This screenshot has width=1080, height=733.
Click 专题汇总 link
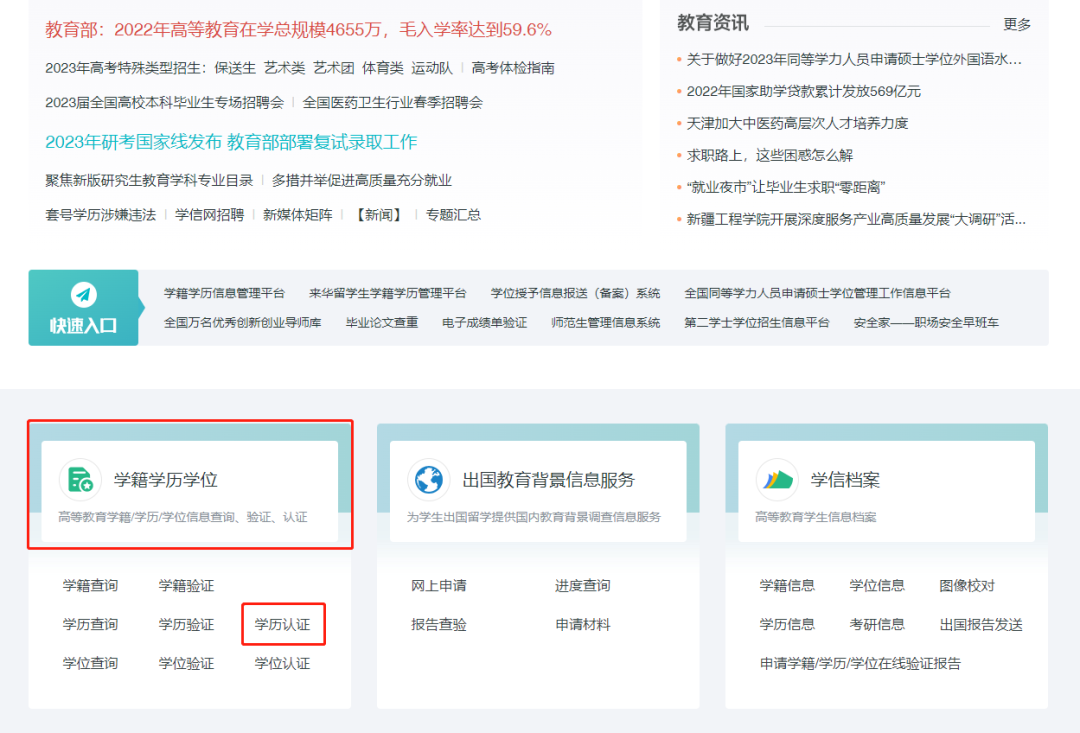point(451,214)
